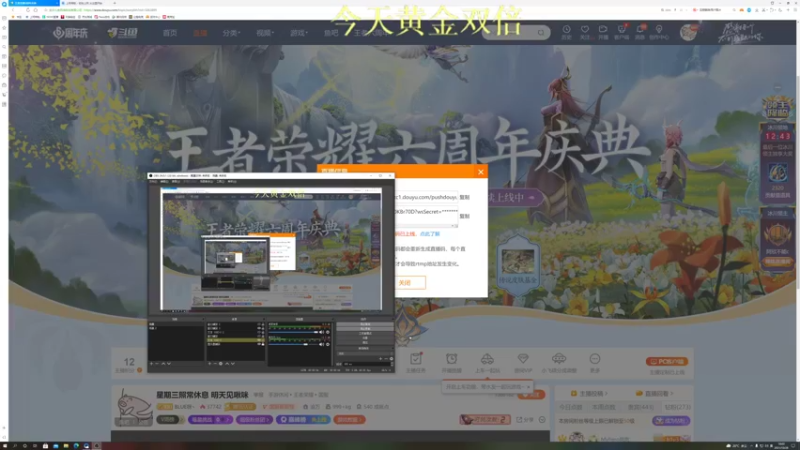Switch to the 本周贡献 tab
The image size is (800, 450).
pos(604,407)
